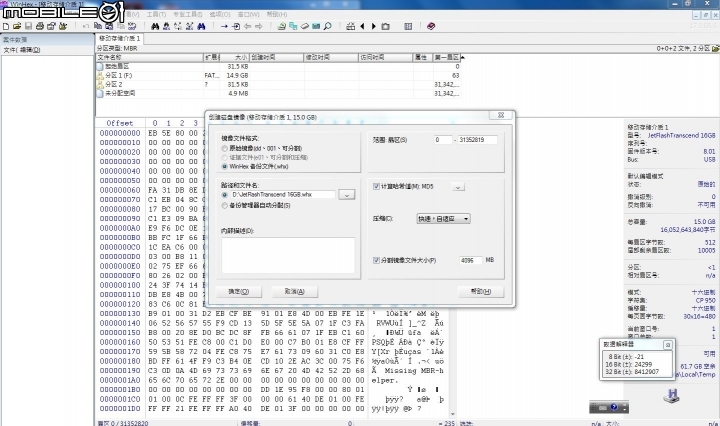Select the 未分配空间 row

click(x=278, y=93)
